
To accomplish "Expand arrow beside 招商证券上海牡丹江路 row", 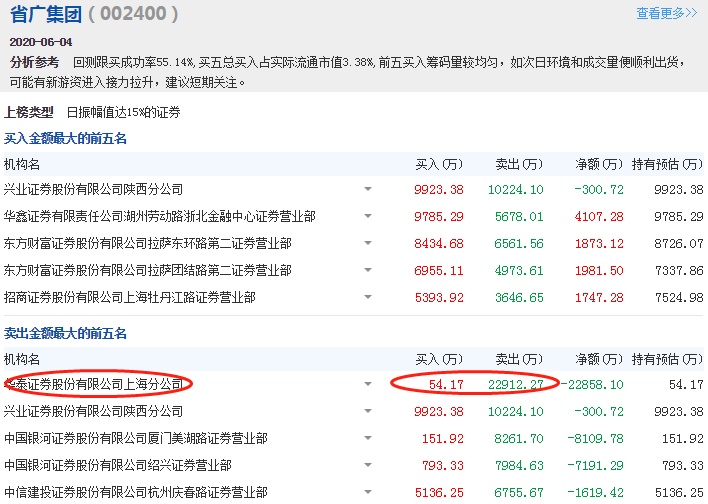I will [368, 298].
